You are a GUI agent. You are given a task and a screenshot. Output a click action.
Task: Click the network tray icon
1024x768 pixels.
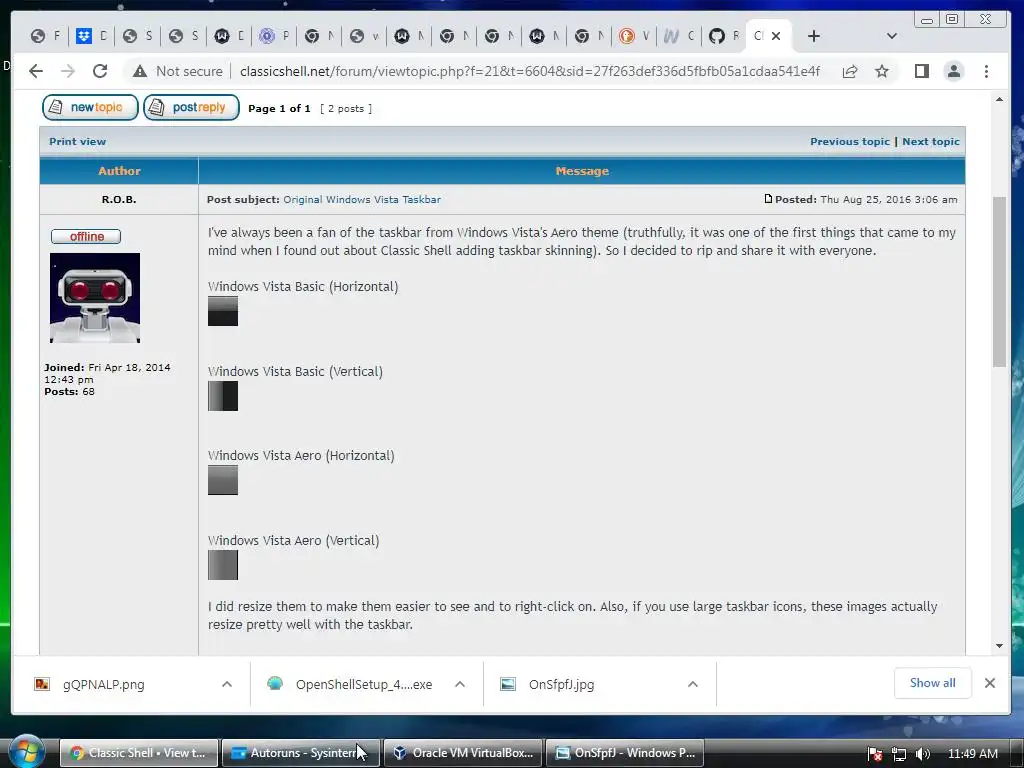tap(899, 754)
